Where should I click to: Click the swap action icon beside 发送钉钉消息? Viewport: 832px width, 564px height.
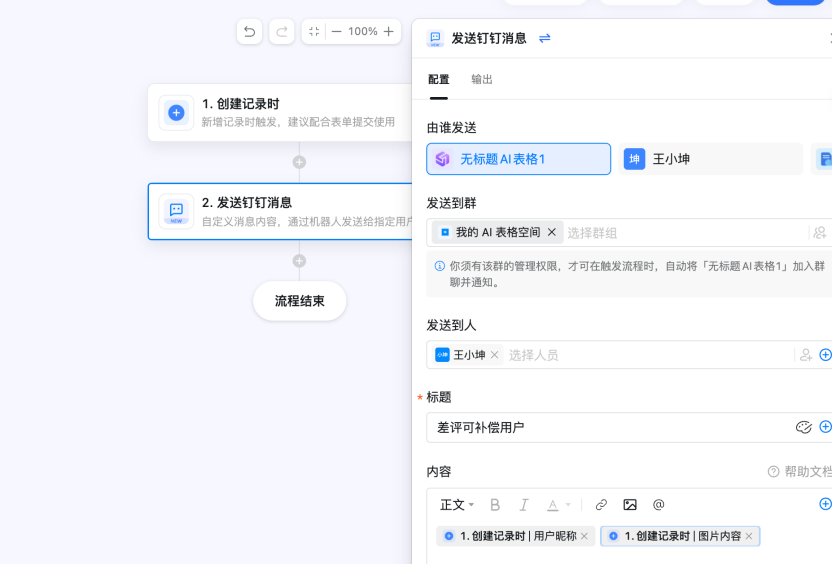pos(545,38)
